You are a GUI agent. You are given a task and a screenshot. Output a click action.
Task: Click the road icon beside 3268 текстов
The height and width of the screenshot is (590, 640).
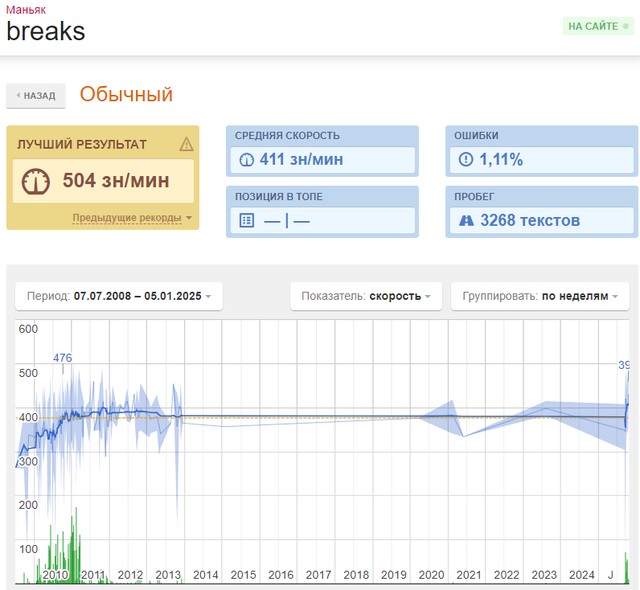tap(465, 221)
